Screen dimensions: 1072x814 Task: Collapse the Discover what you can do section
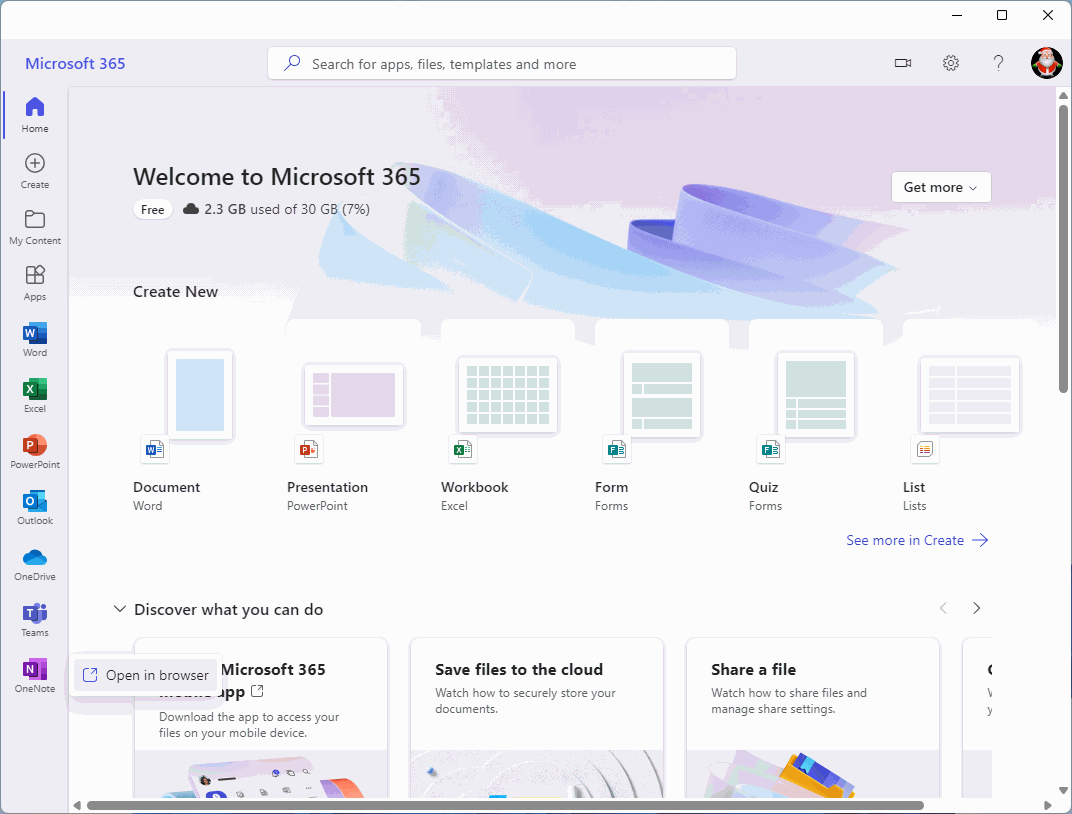pyautogui.click(x=120, y=609)
